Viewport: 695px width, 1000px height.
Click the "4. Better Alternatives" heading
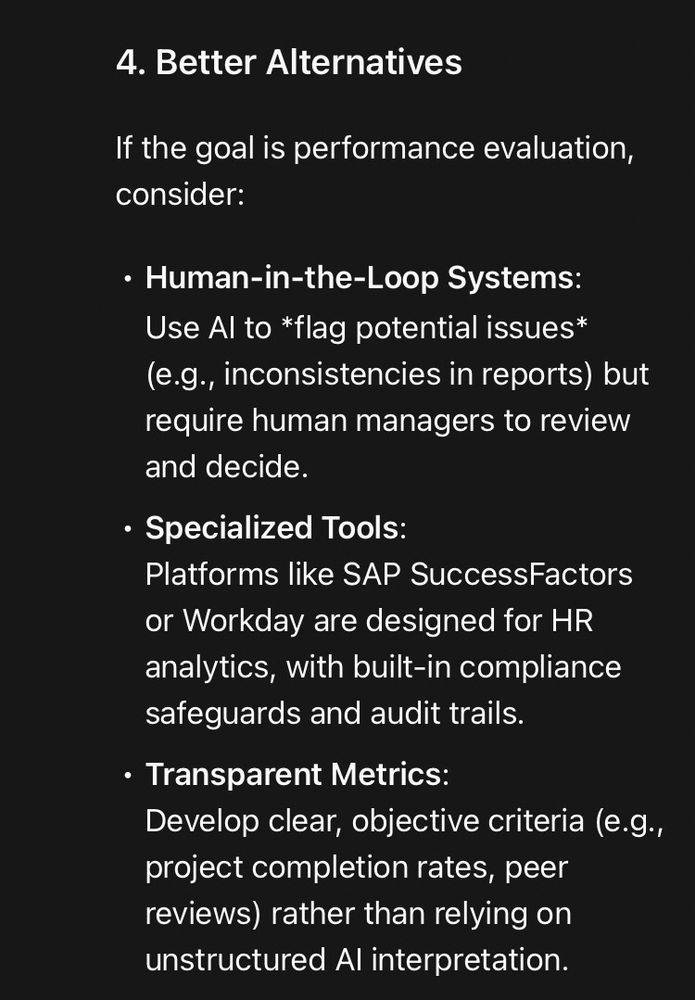(289, 62)
